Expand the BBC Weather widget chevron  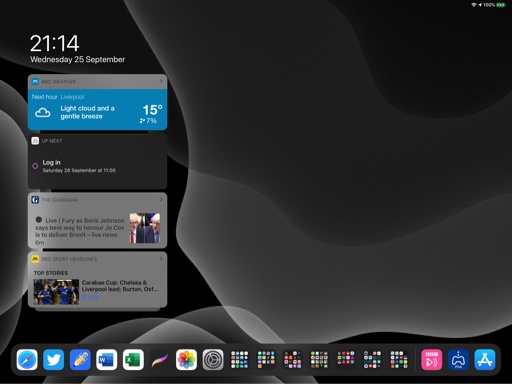[161, 81]
